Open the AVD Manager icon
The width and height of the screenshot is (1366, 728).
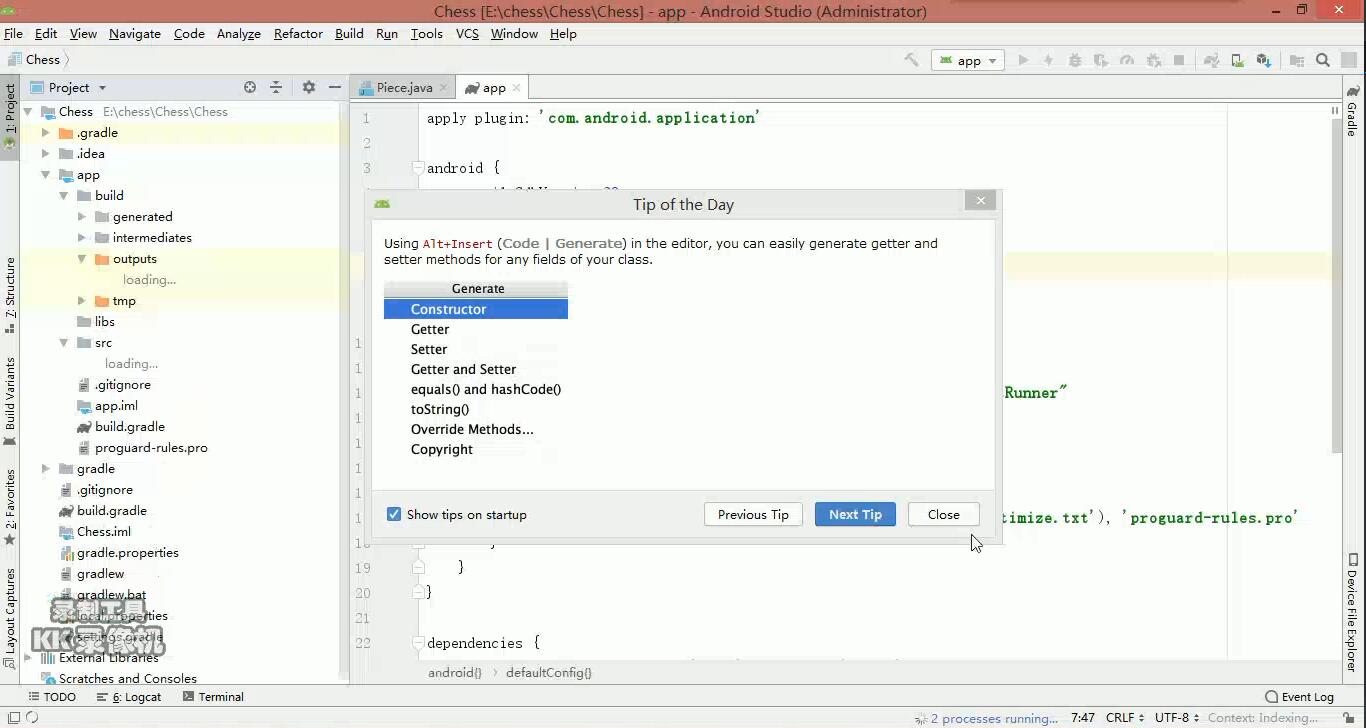point(1238,60)
